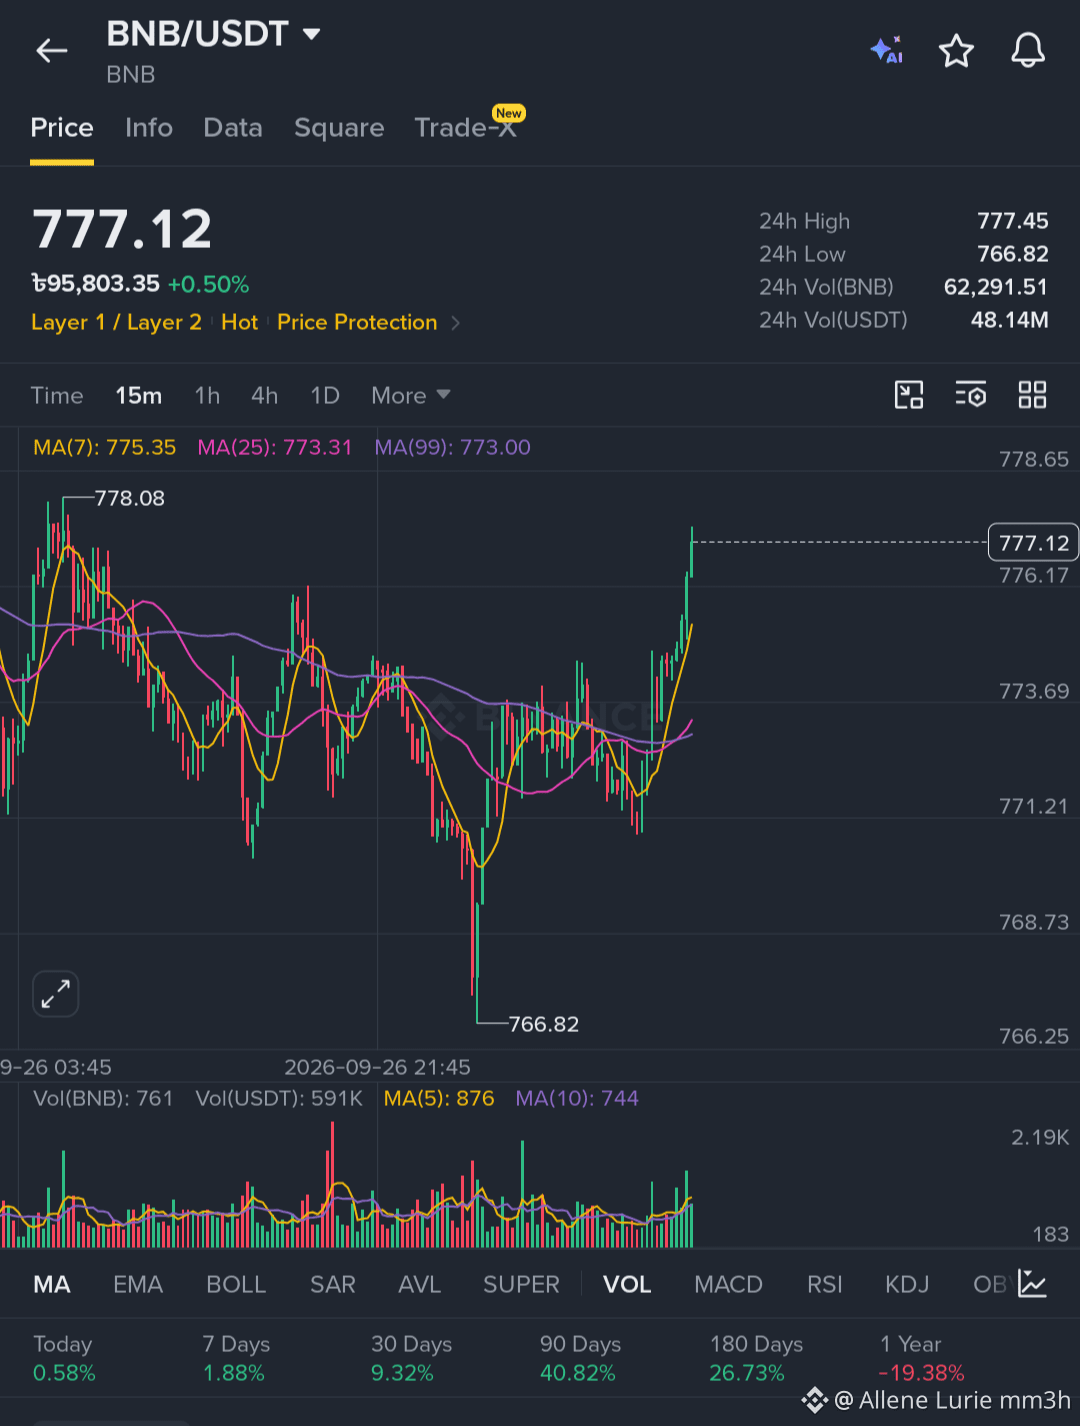Open picture-in-picture chart icon
The height and width of the screenshot is (1426, 1080).
(x=909, y=395)
